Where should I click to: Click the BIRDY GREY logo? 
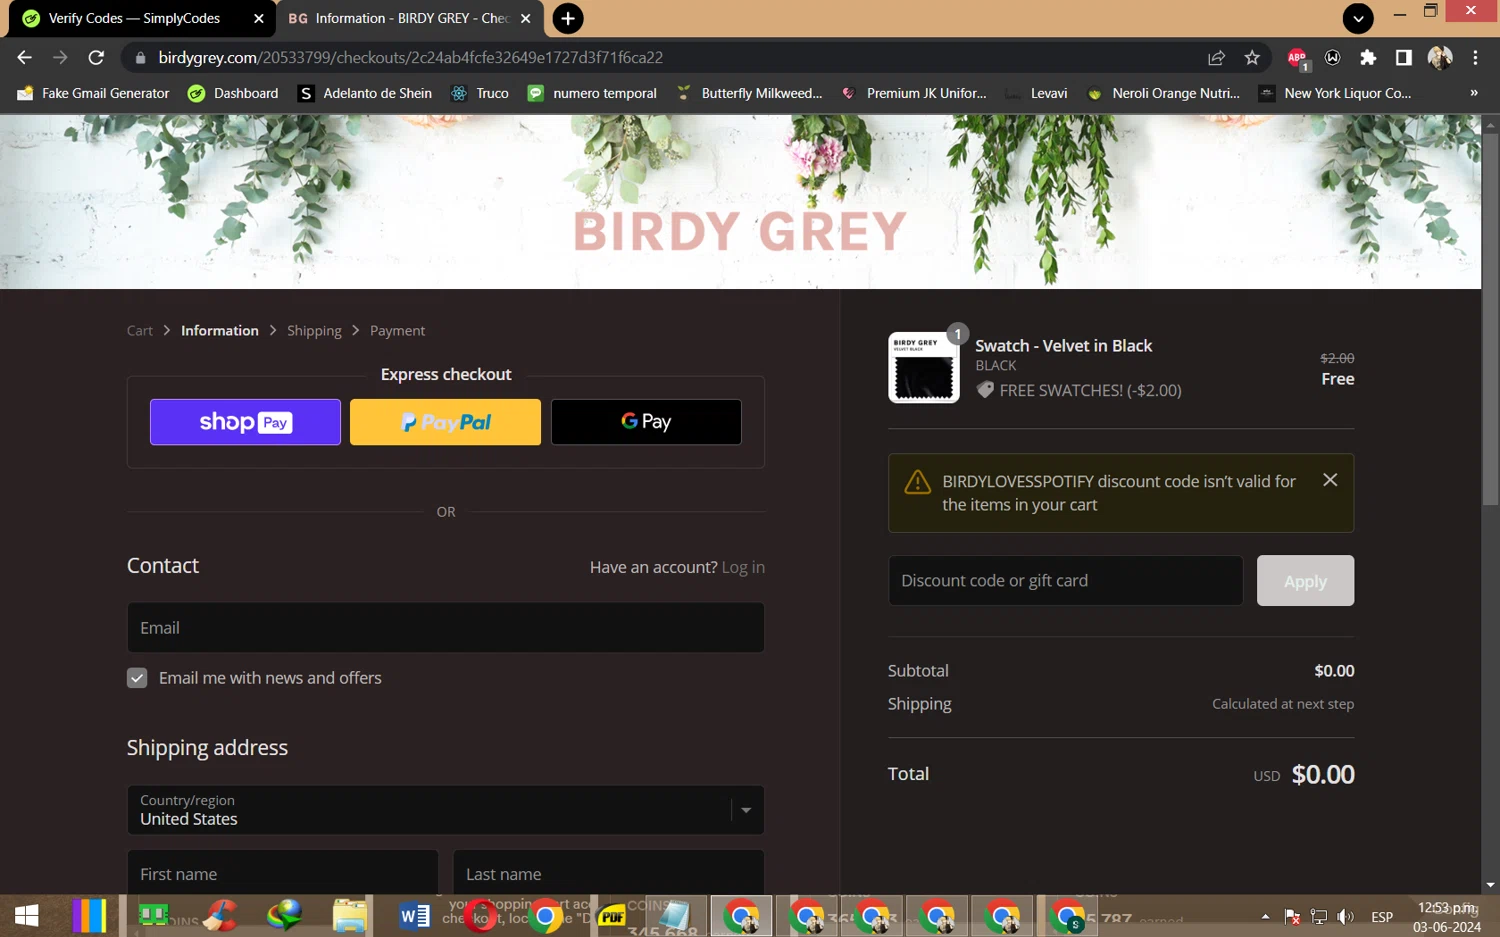point(740,231)
